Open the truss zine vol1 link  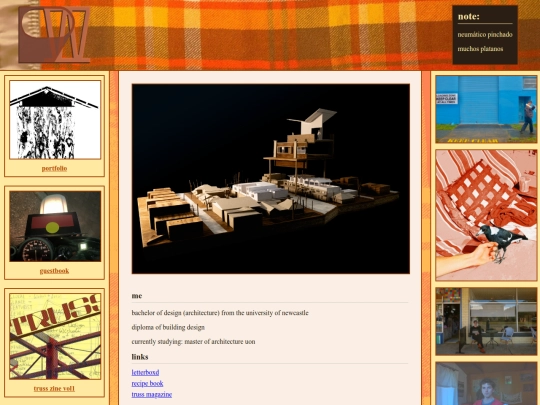tap(54, 388)
